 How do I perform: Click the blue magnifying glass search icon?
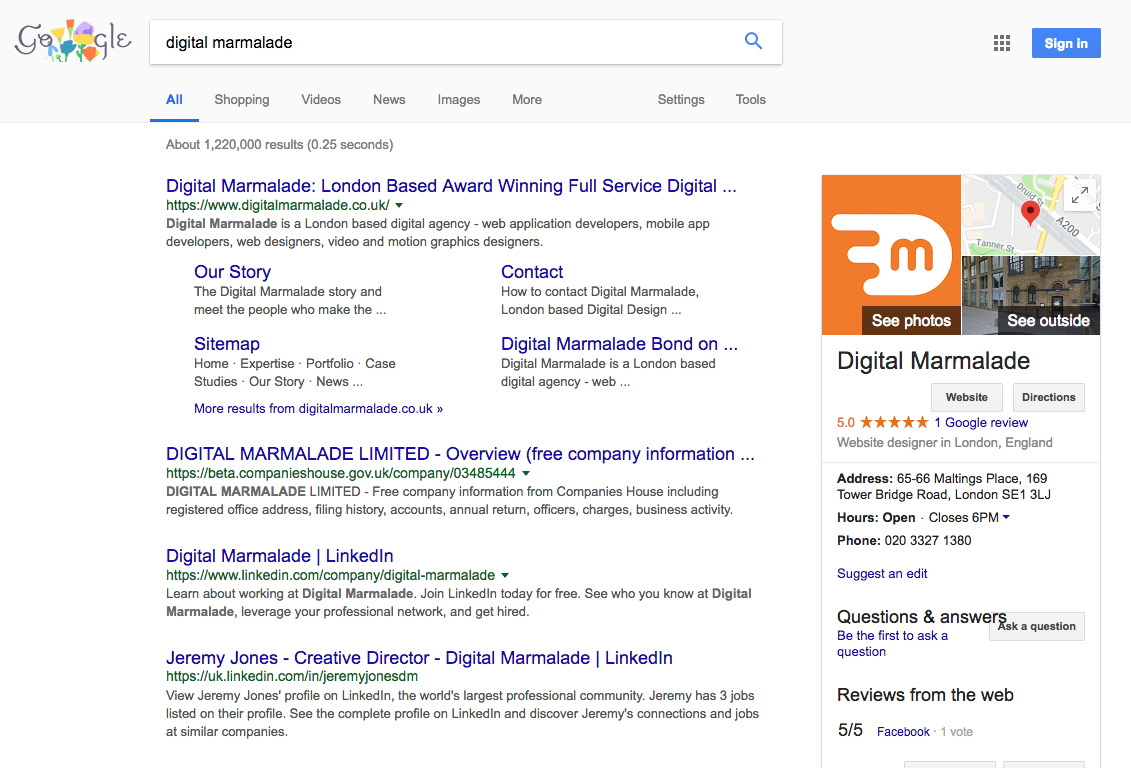point(753,42)
